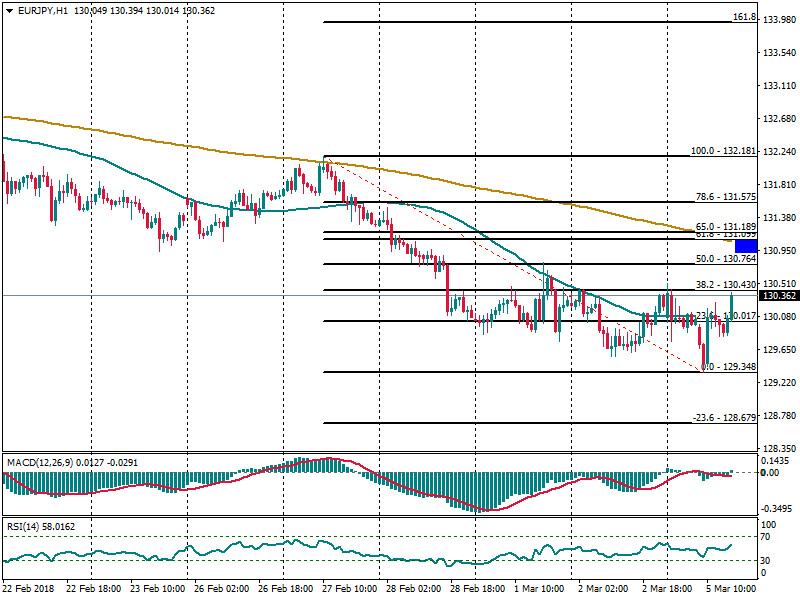Click the 133.980 price scale value
Image resolution: width=800 pixels, height=600 pixels.
pos(778,20)
